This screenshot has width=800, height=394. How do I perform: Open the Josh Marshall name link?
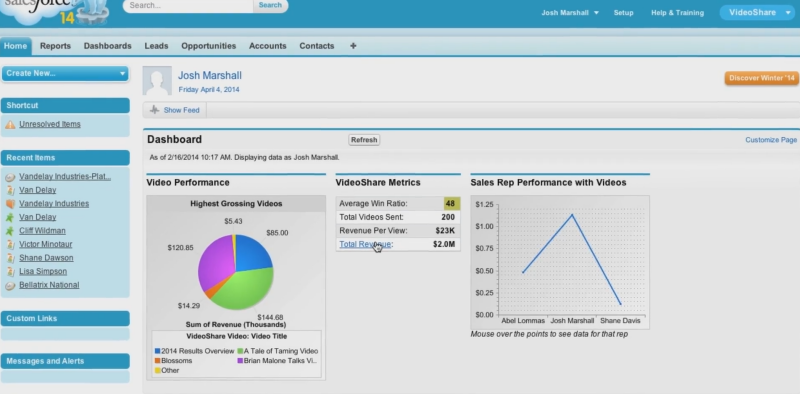210,76
